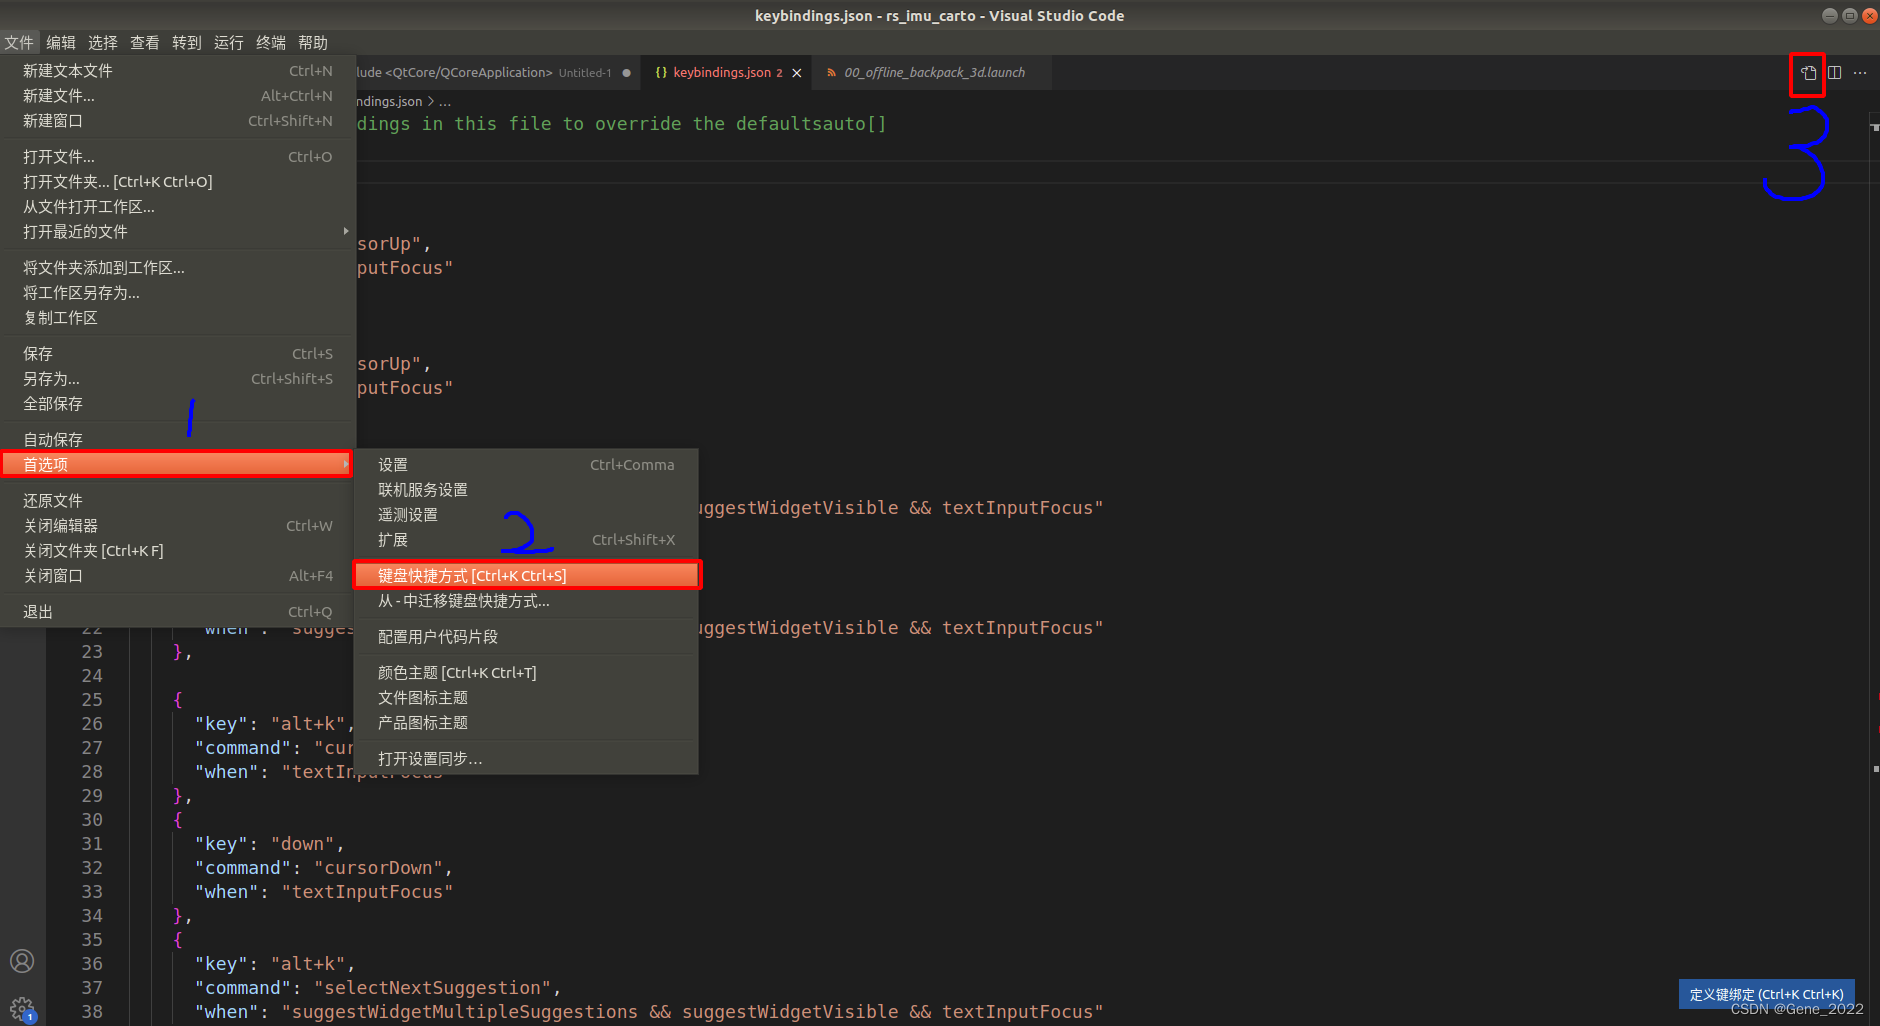The width and height of the screenshot is (1880, 1026).
Task: Open 配置用户代码片段 entry
Action: pos(526,637)
